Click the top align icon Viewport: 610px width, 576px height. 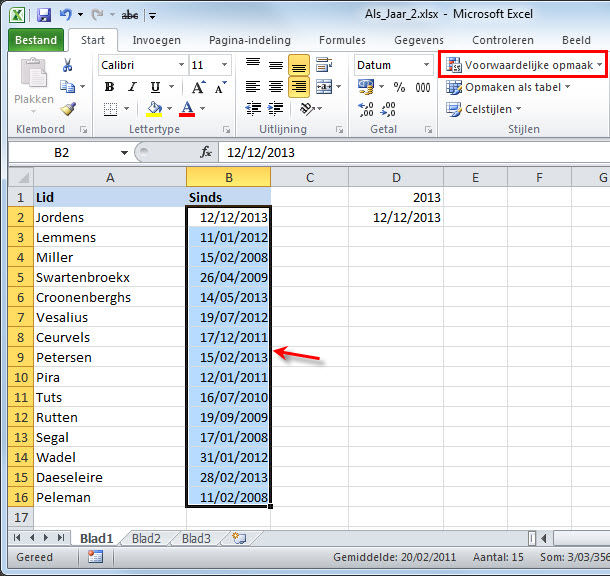coord(253,65)
